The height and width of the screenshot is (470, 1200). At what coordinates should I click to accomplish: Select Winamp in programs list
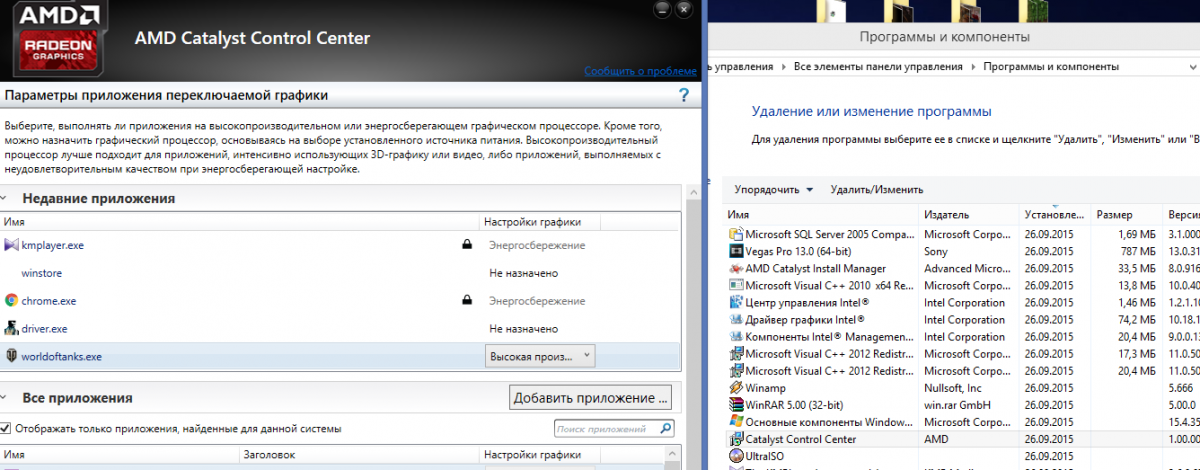tap(962, 387)
